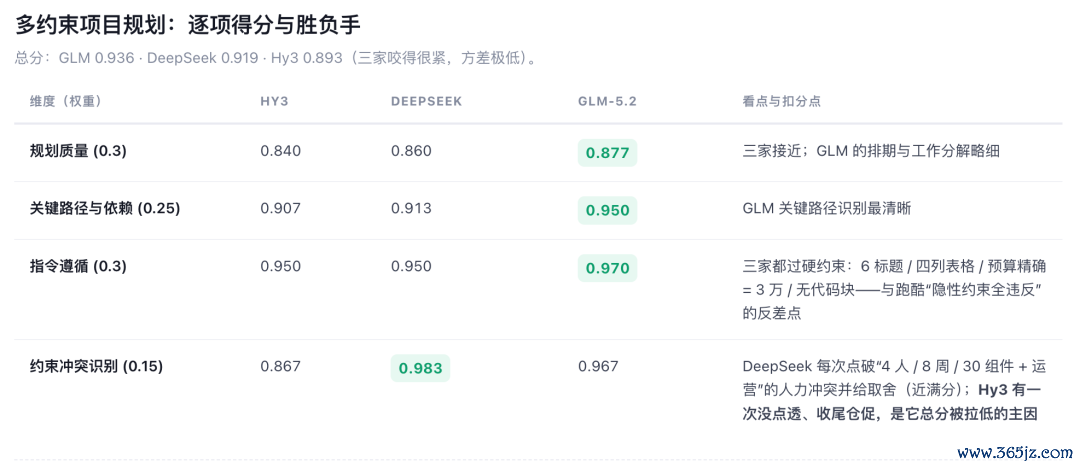Select the 指令遵循 (0.3) row label
1080x468 pixels.
click(78, 266)
